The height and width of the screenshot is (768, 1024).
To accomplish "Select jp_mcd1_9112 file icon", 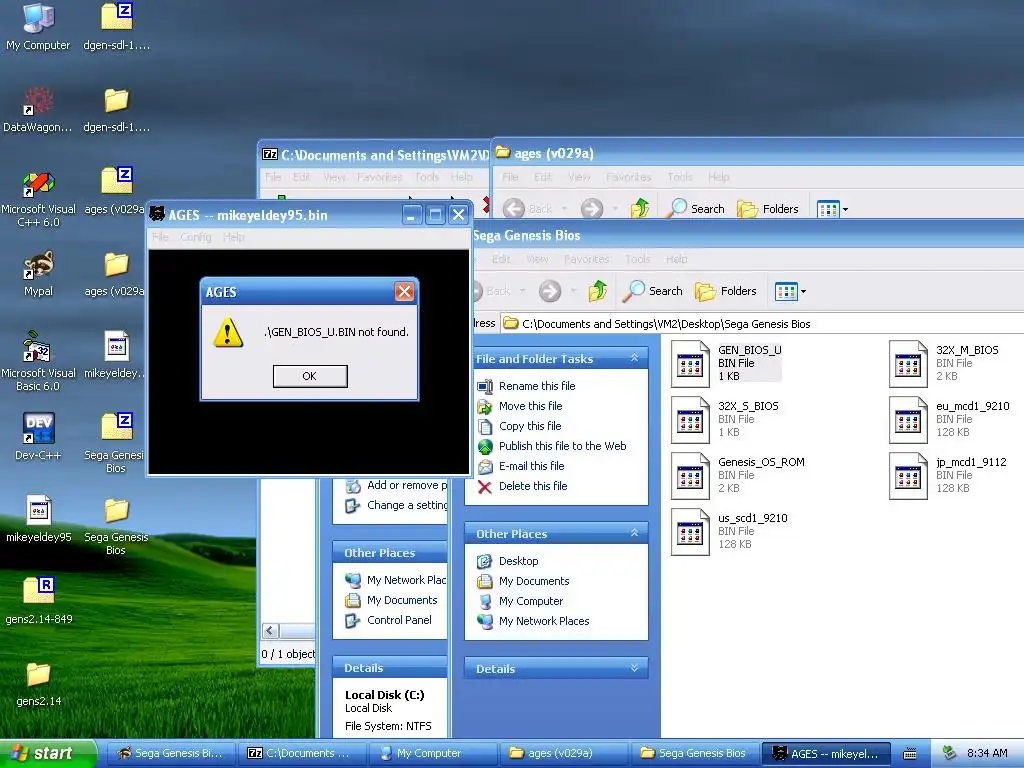I will [x=908, y=476].
